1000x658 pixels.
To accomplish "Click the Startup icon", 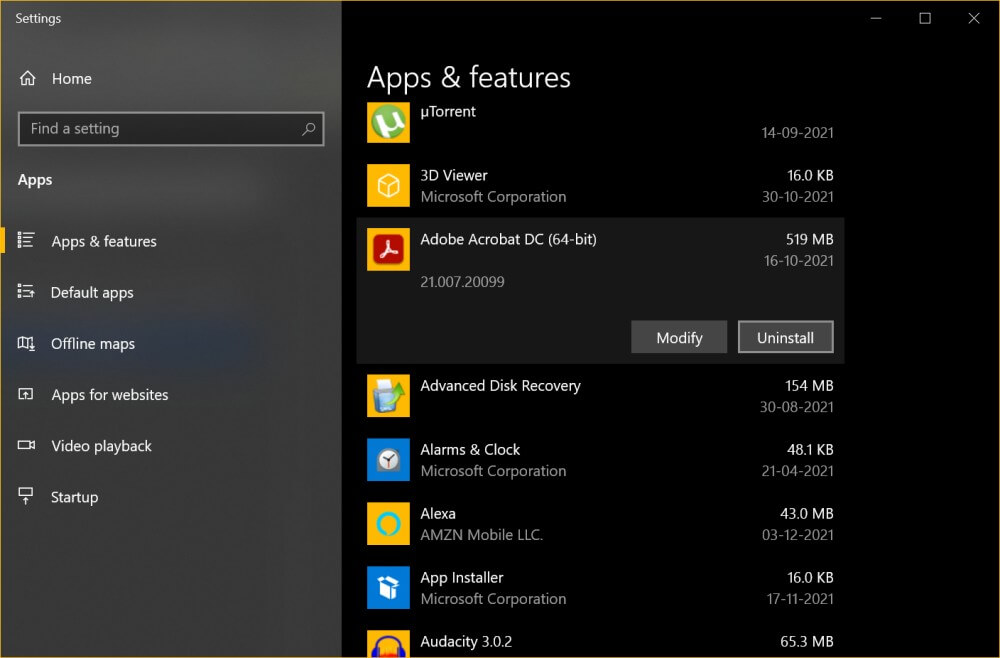I will (26, 496).
